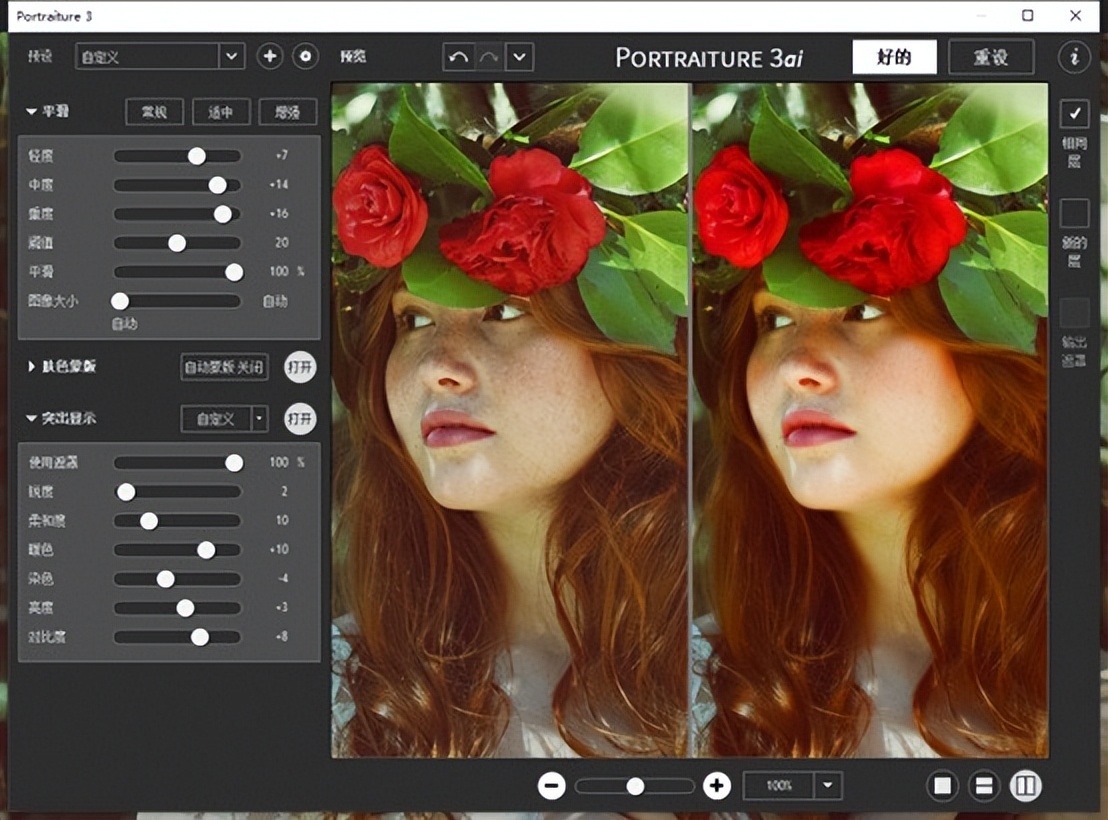Open the 100% zoom level dropdown
The height and width of the screenshot is (820, 1108).
click(827, 786)
